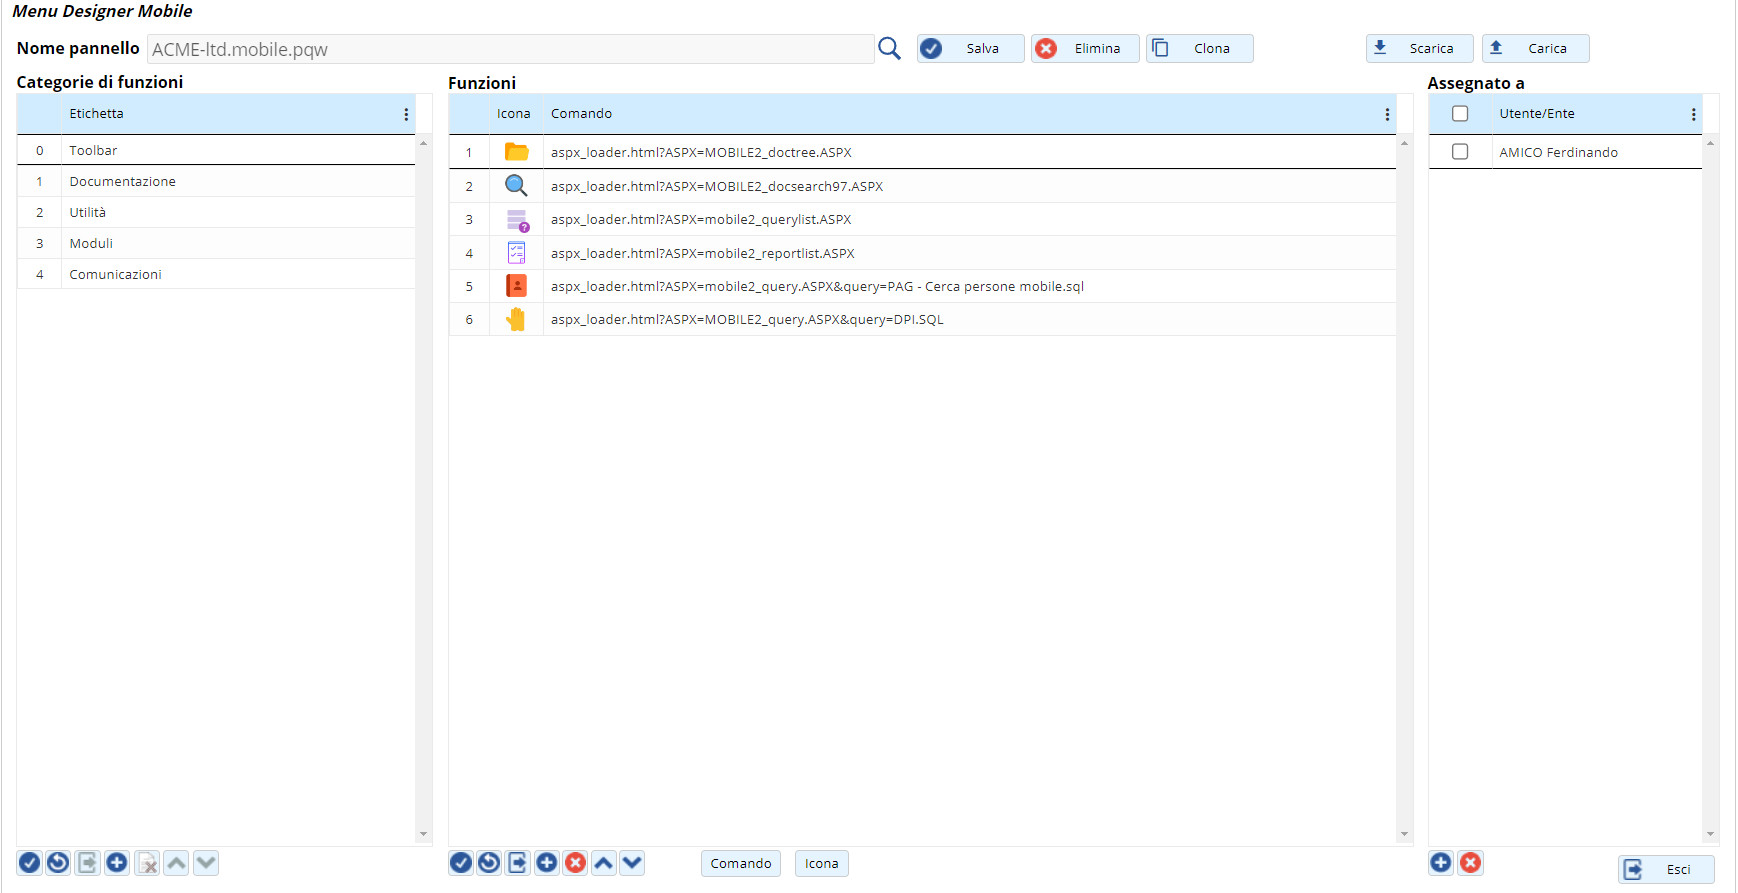Select the Comunicazioni category row

pos(115,275)
